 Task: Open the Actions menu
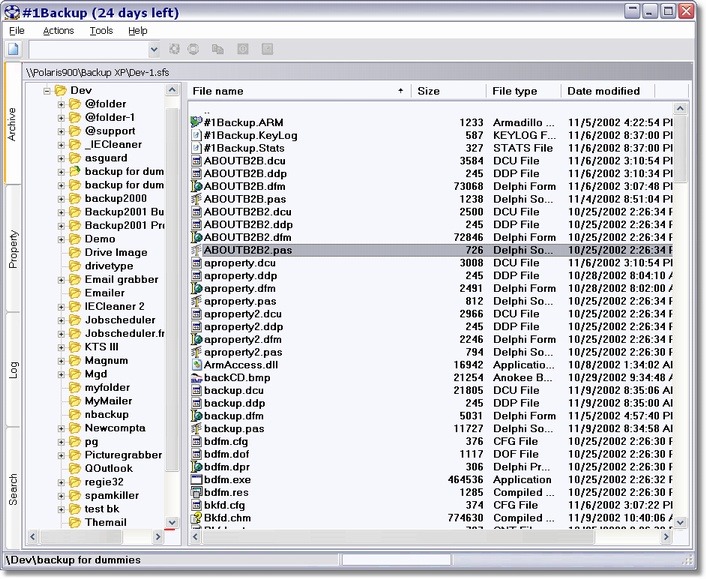(59, 31)
